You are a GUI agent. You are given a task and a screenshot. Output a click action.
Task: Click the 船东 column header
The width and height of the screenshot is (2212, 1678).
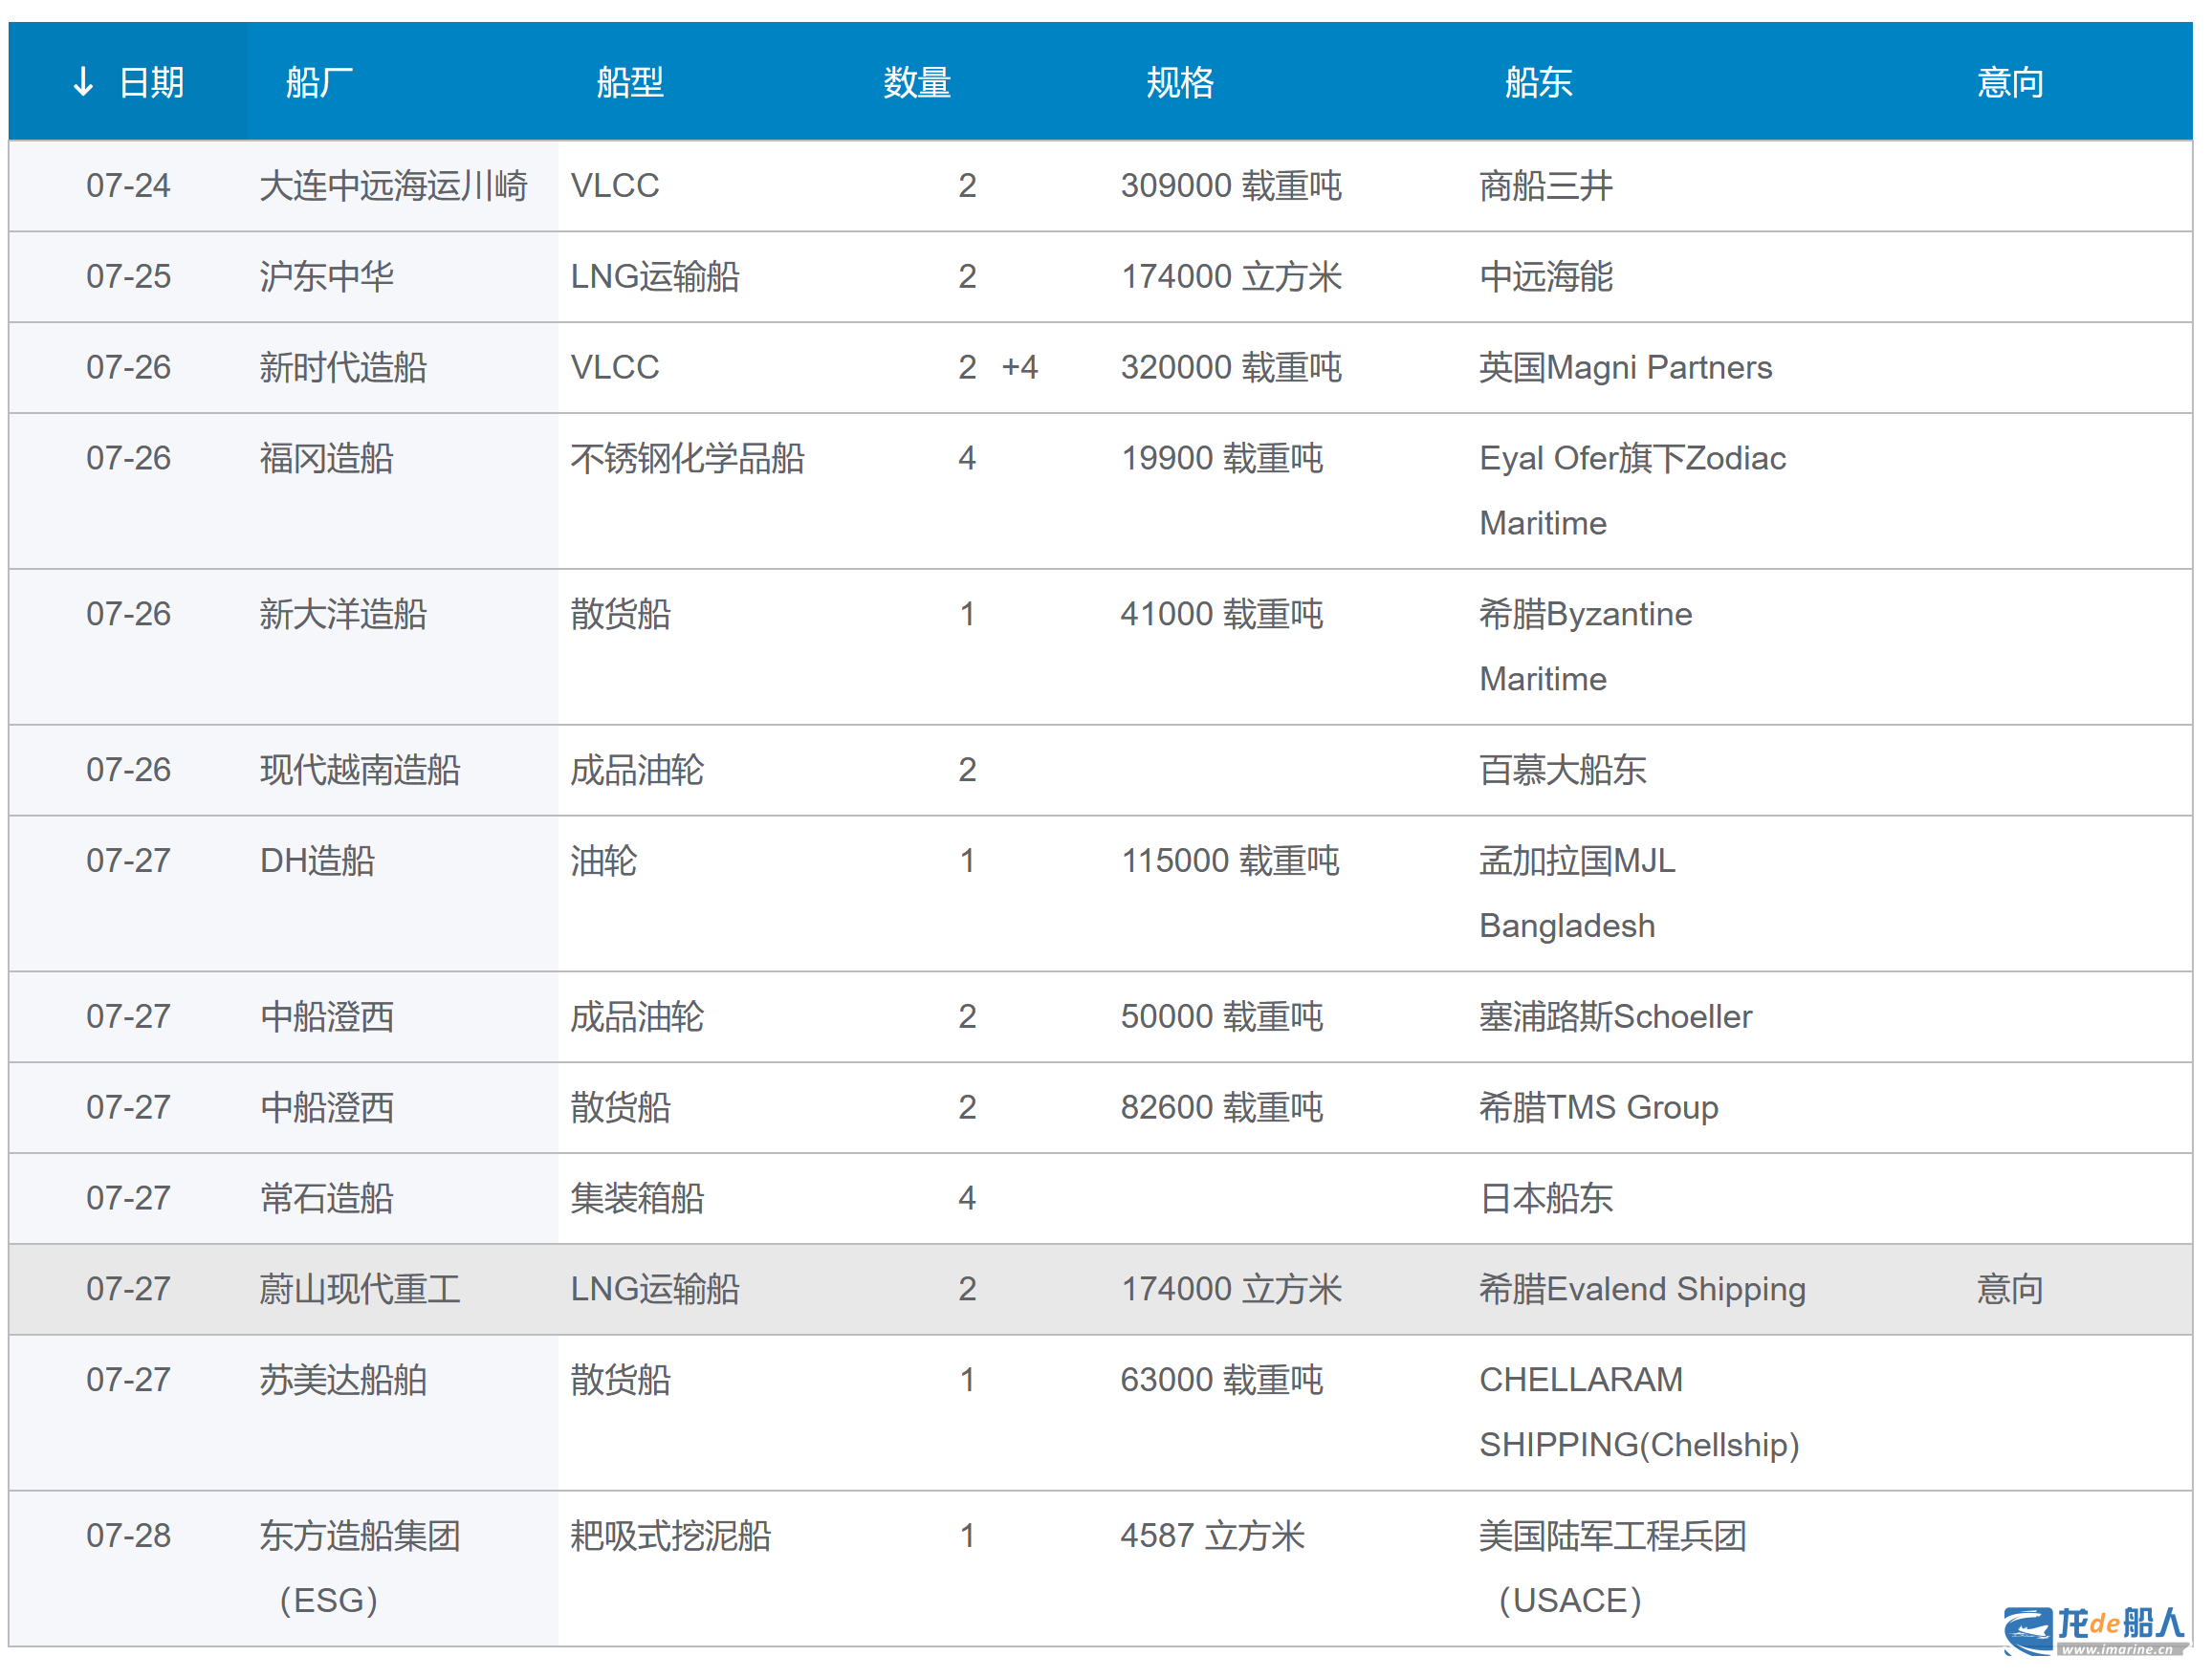[1538, 82]
